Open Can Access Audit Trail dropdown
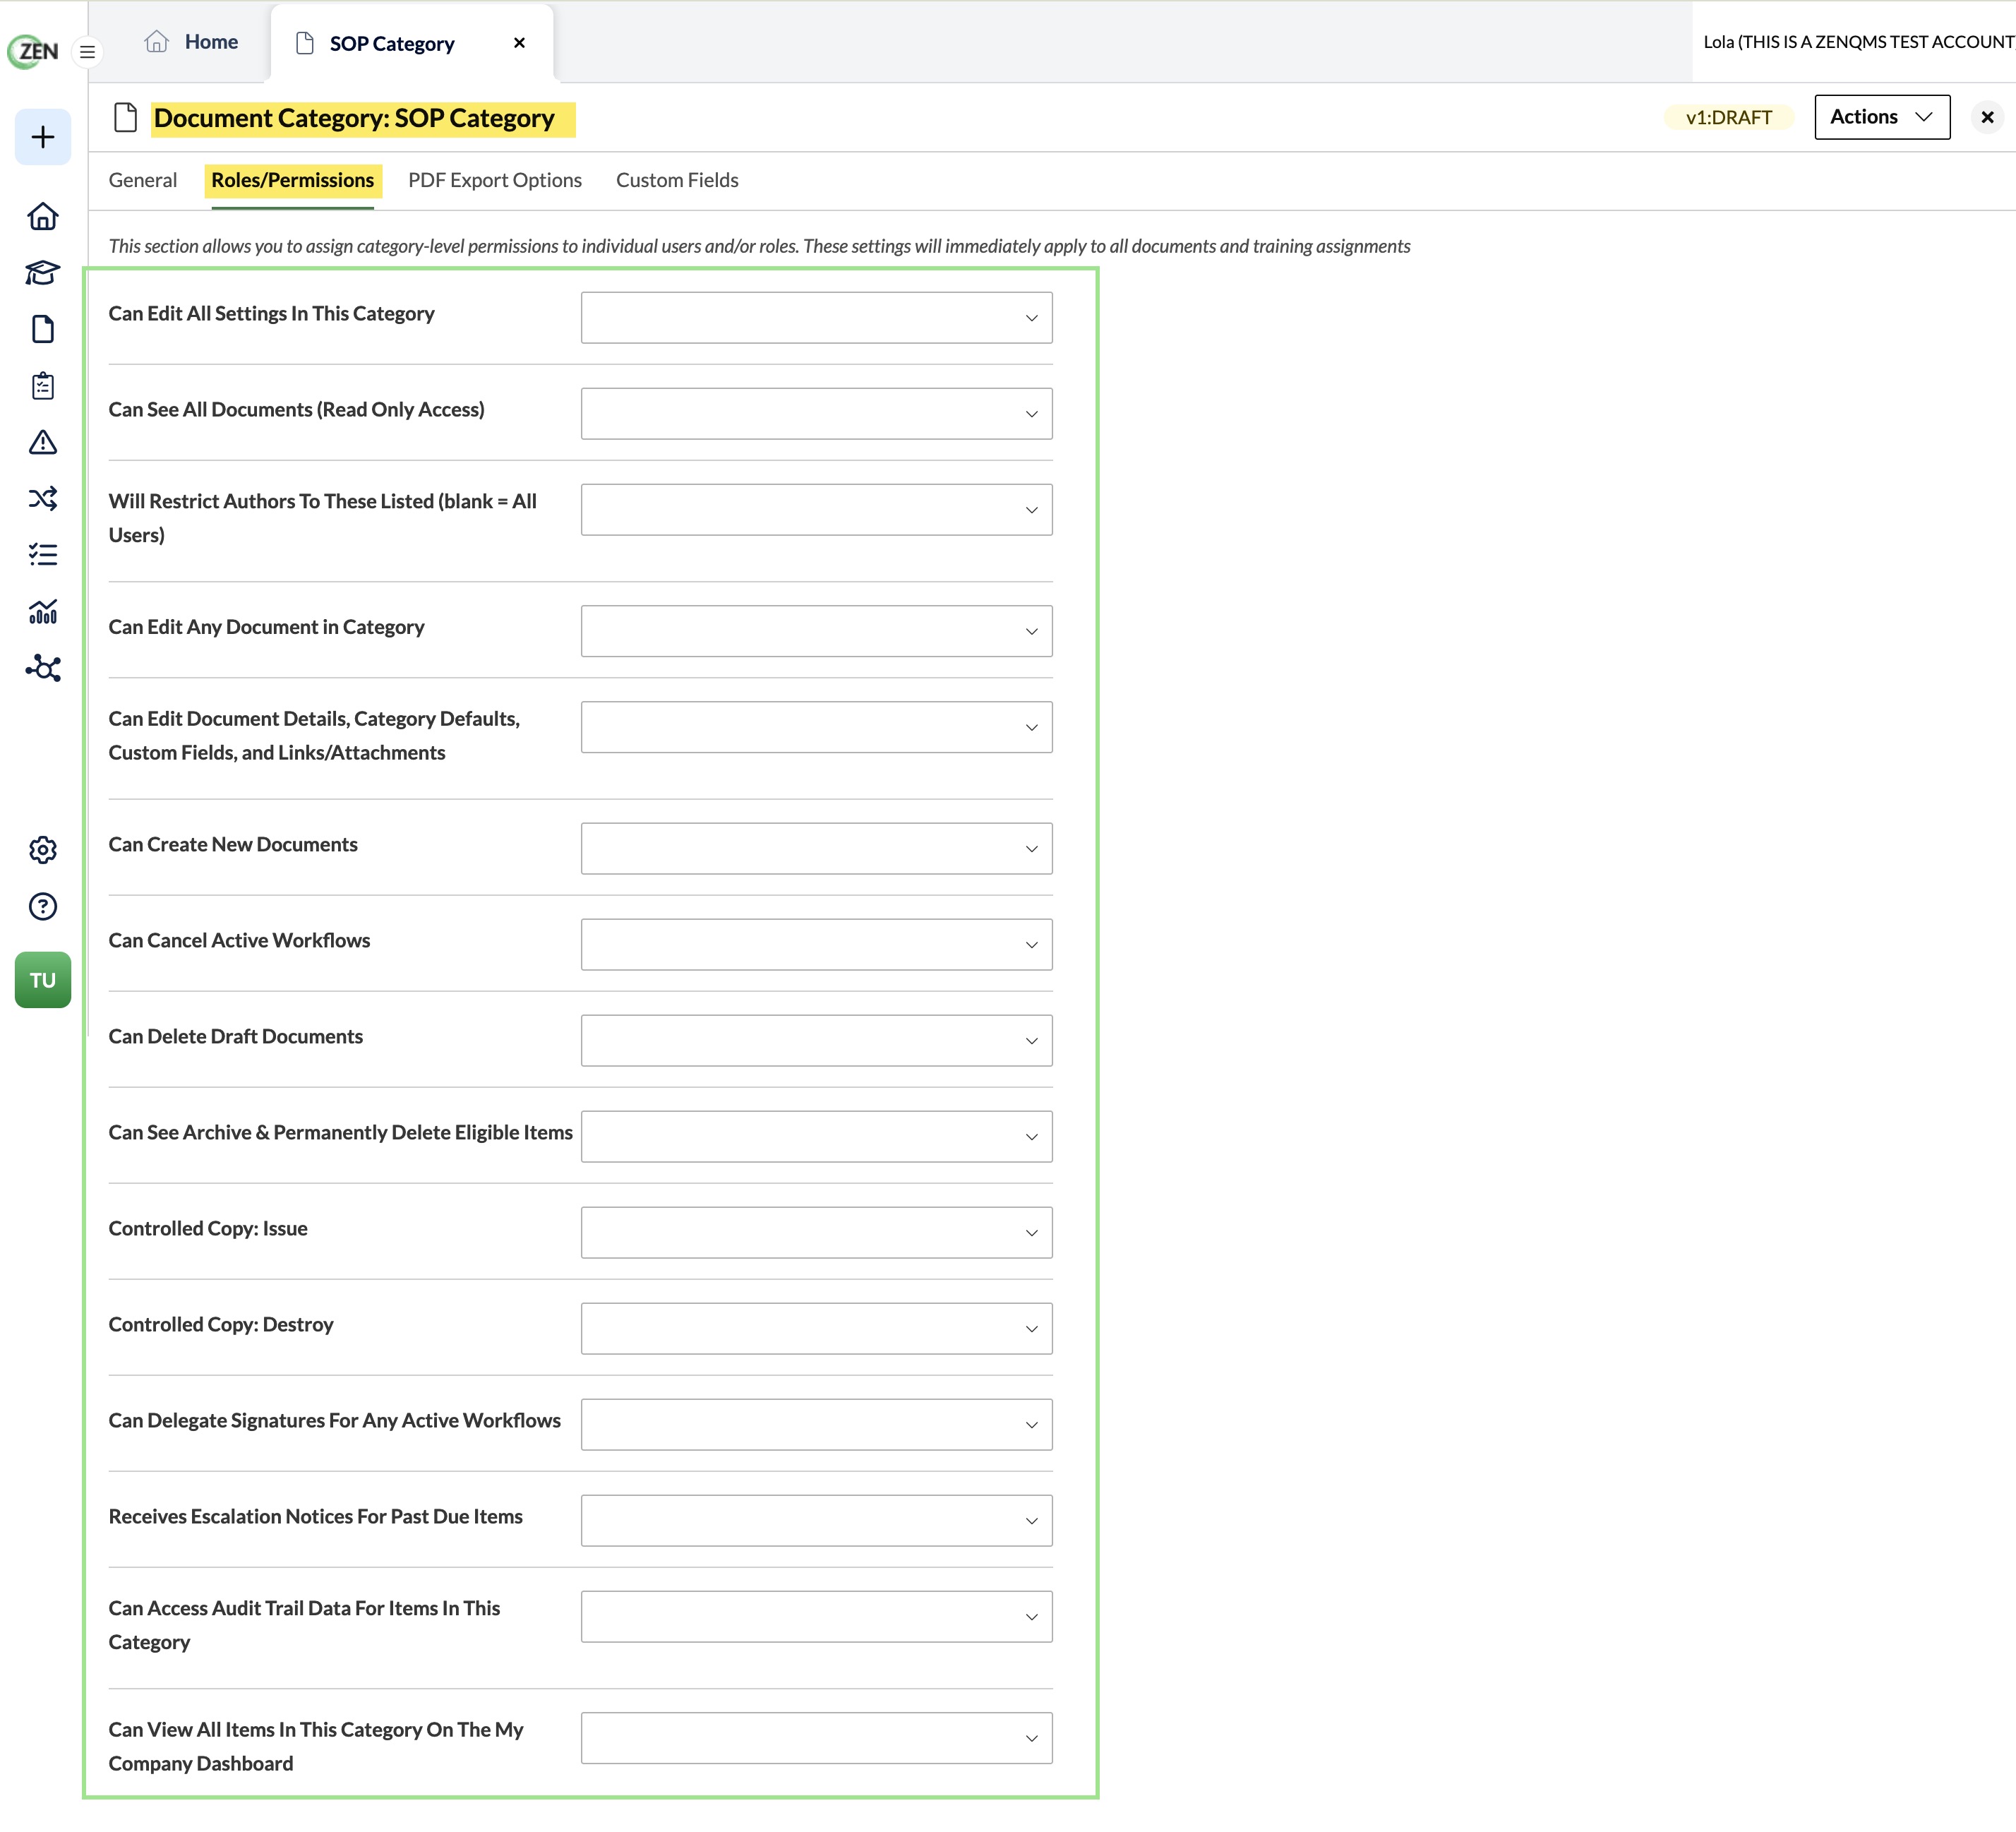Image resolution: width=2016 pixels, height=1832 pixels. [816, 1617]
